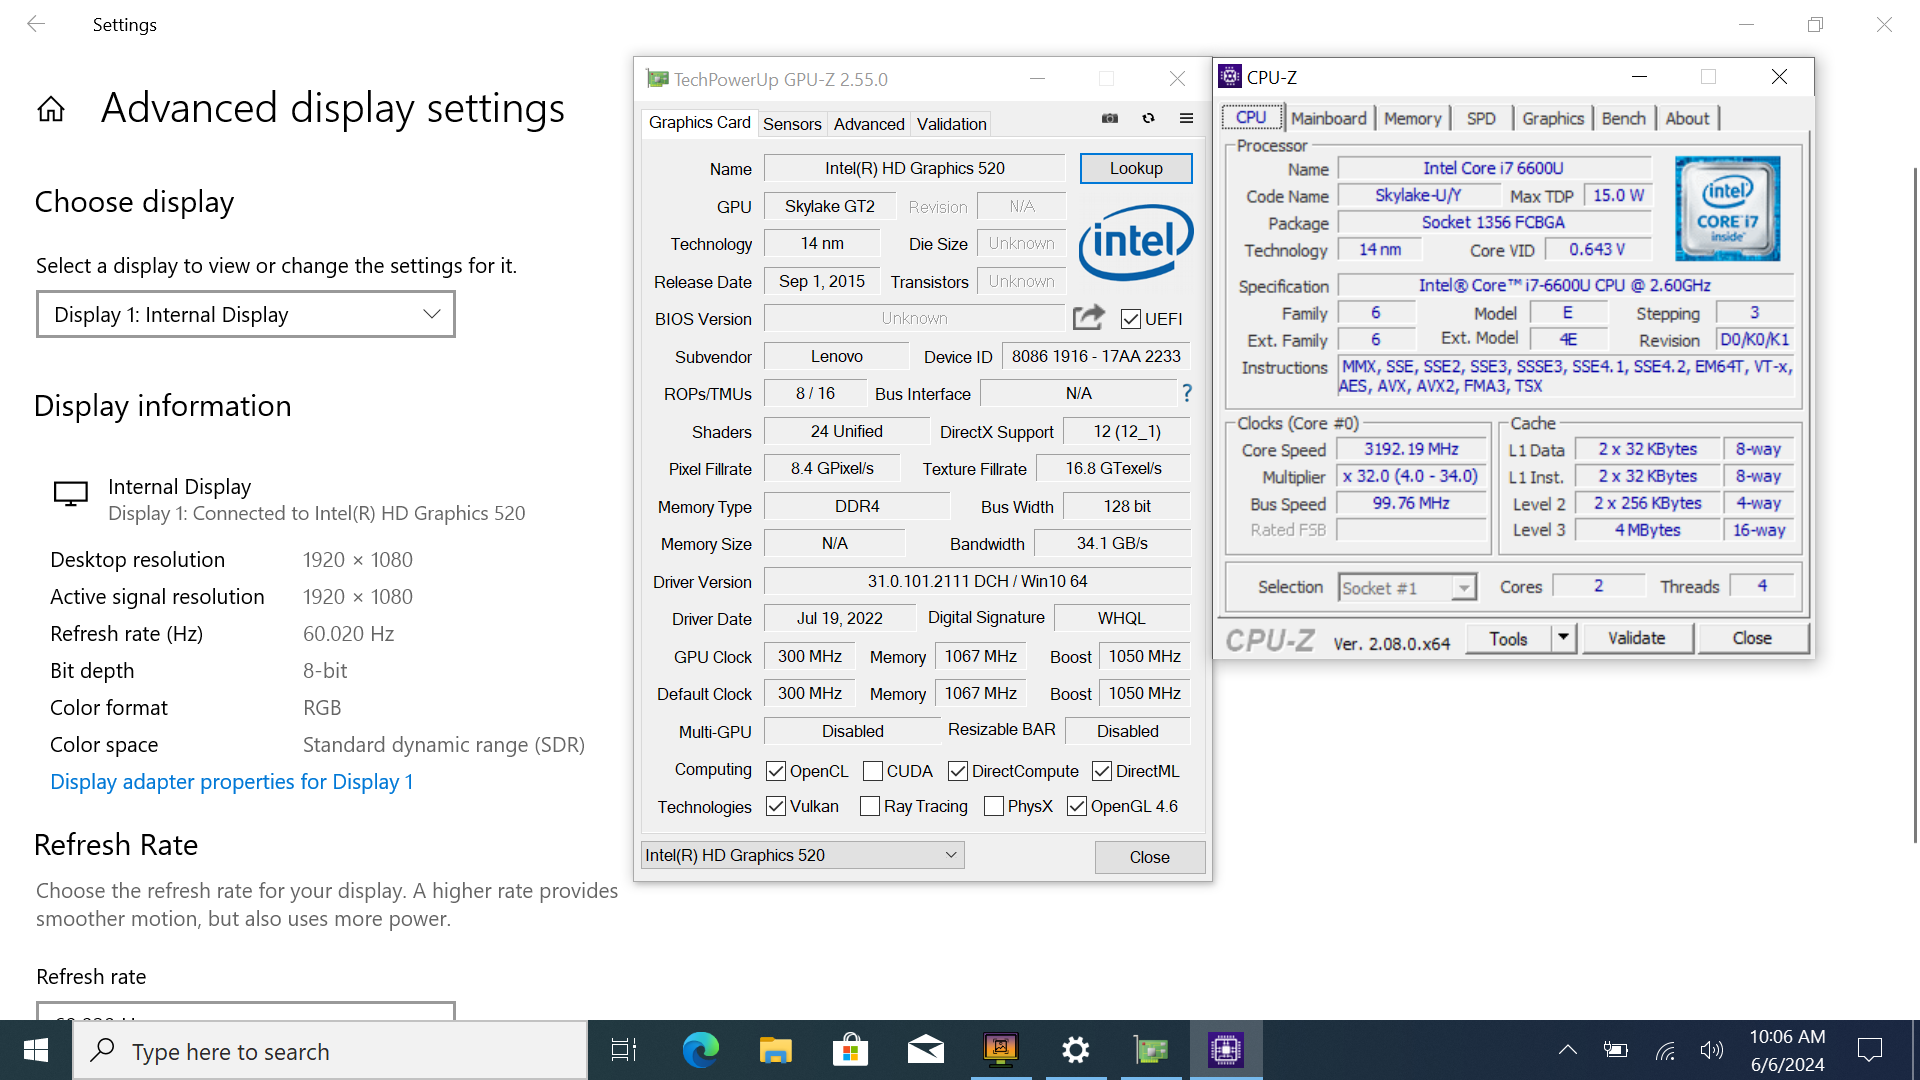
Task: Open the GPU-Z hamburger menu
Action: coord(1186,118)
